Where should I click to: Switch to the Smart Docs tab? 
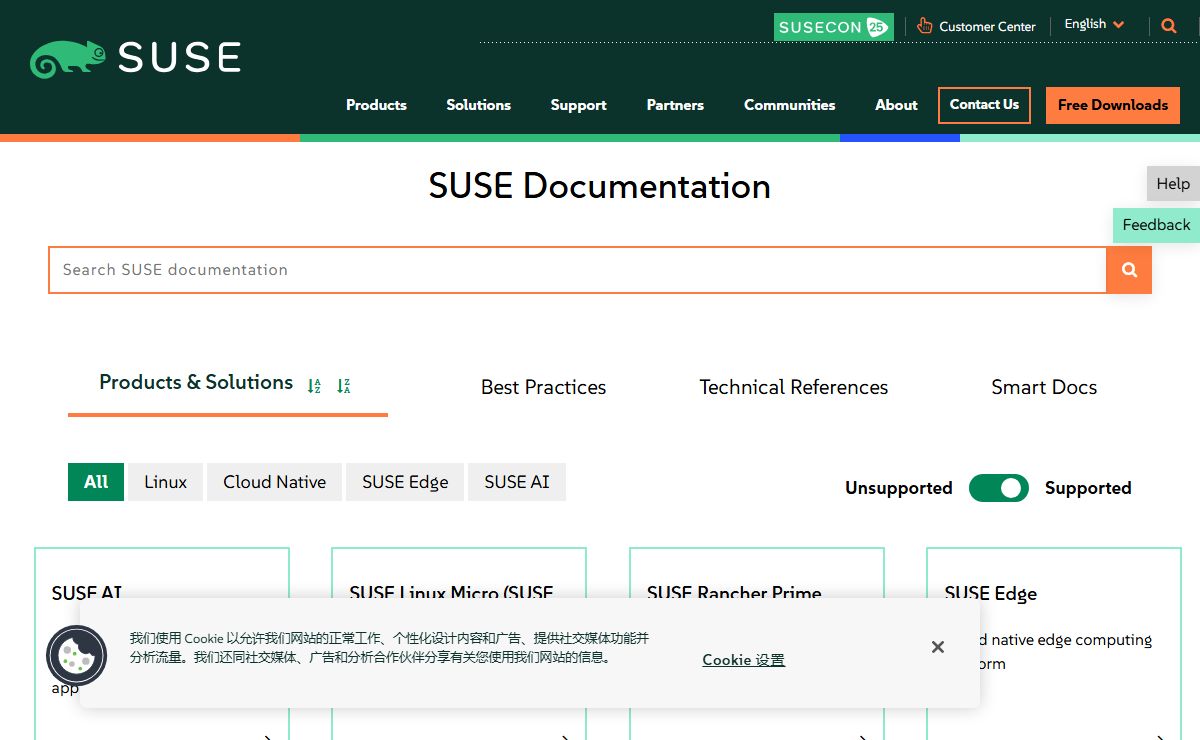tap(1044, 387)
